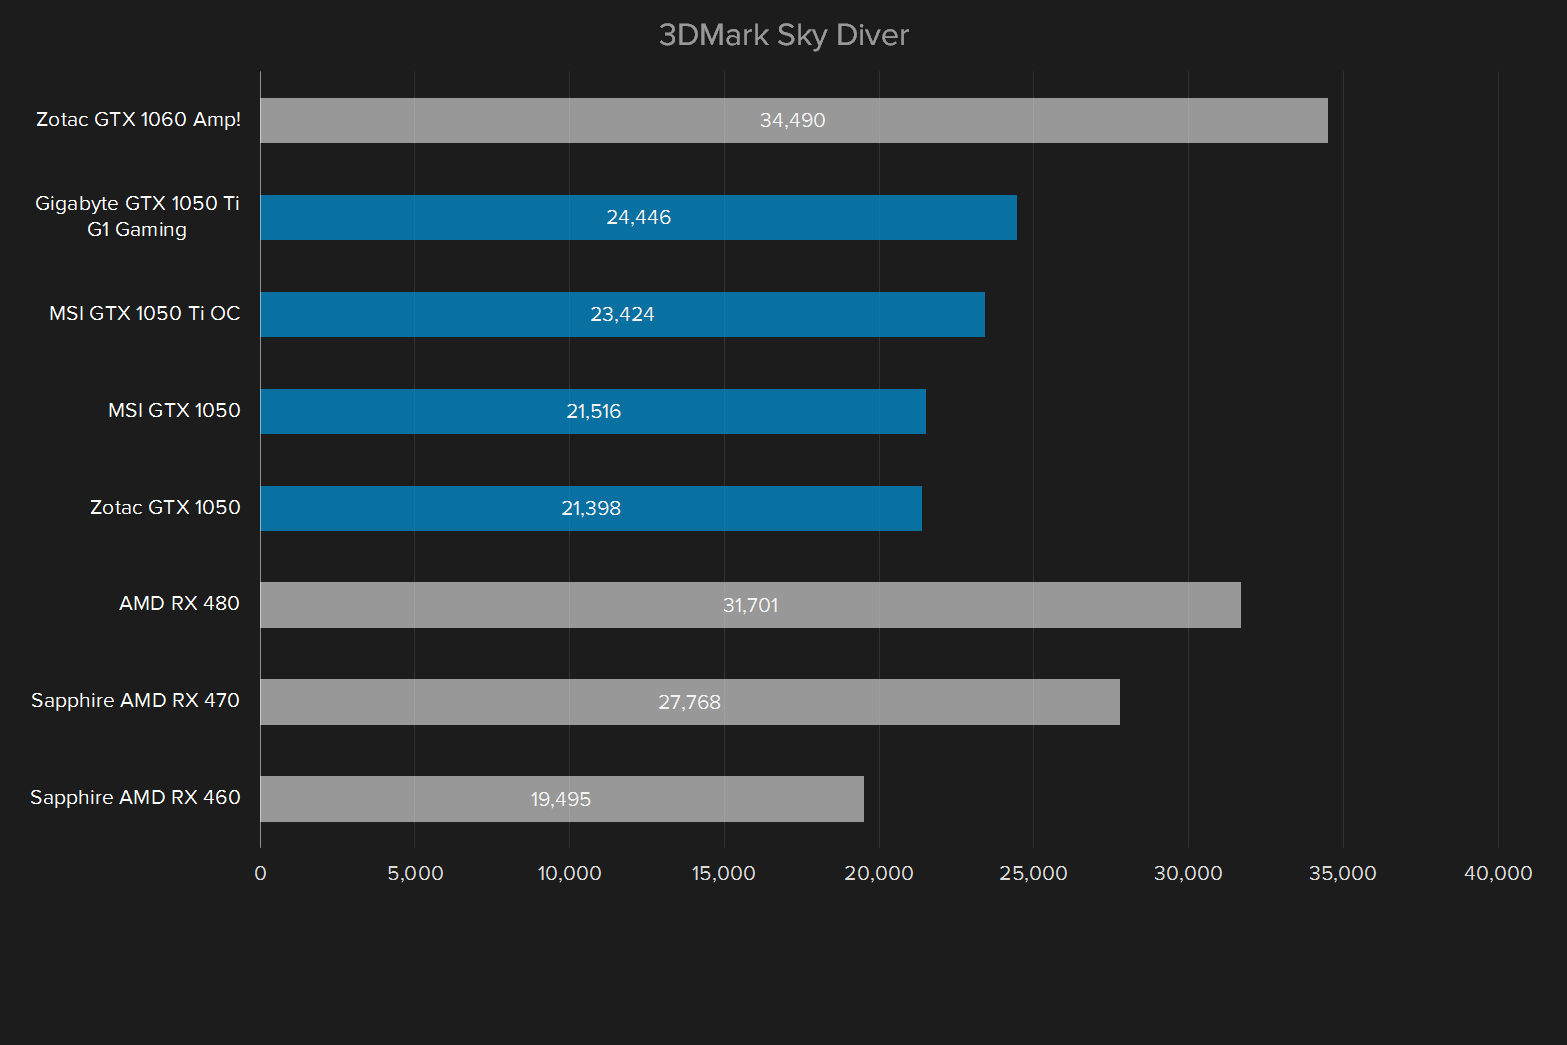
Task: Click the 25,000 axis tick label
Action: coord(1034,873)
